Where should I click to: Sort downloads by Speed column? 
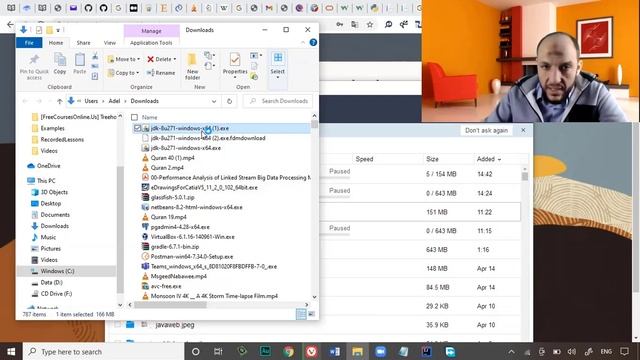click(x=364, y=159)
